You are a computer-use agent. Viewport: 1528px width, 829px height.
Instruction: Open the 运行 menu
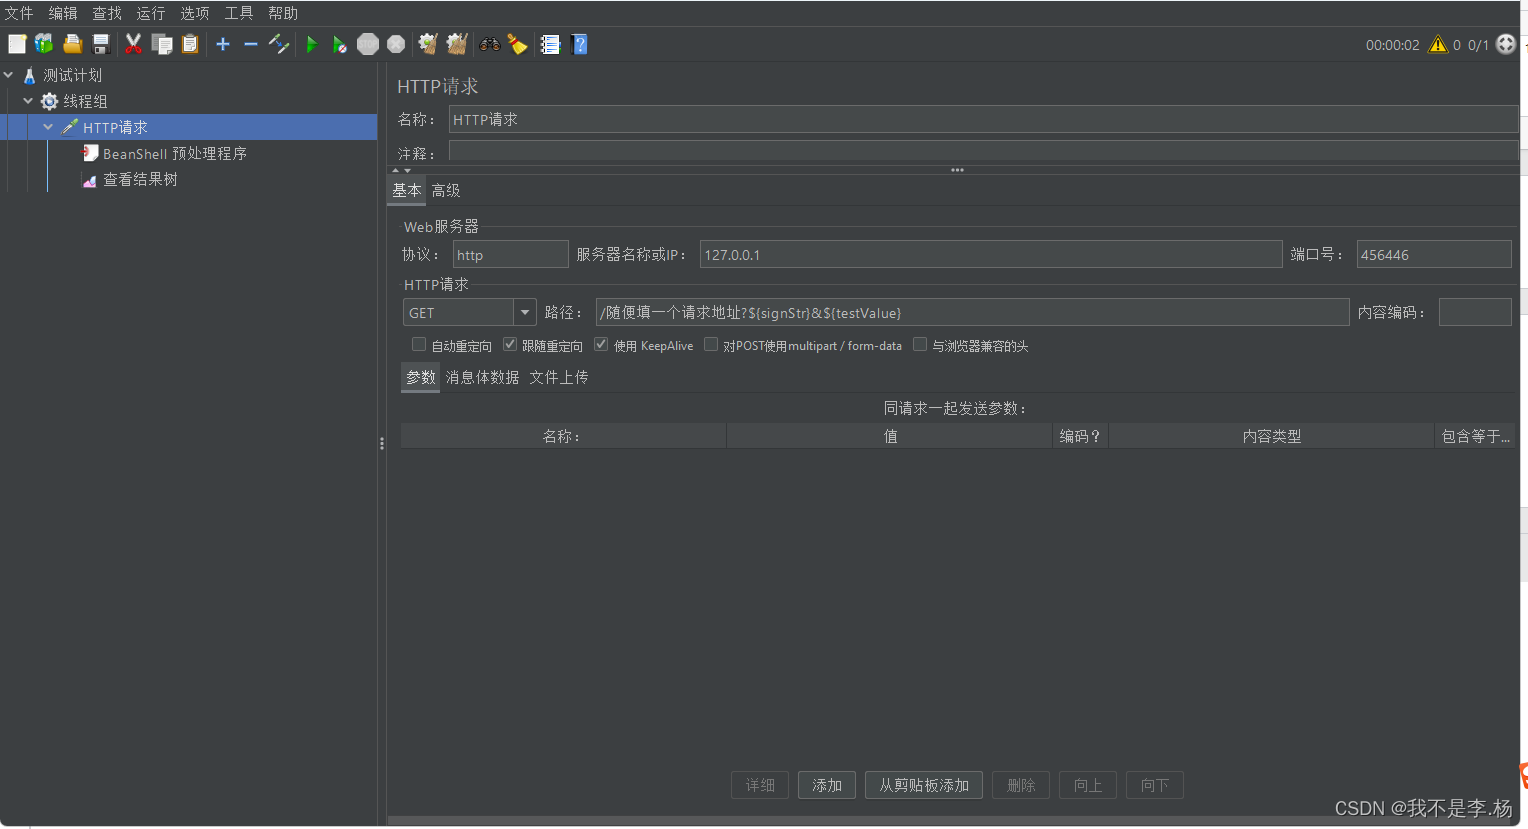(x=151, y=13)
